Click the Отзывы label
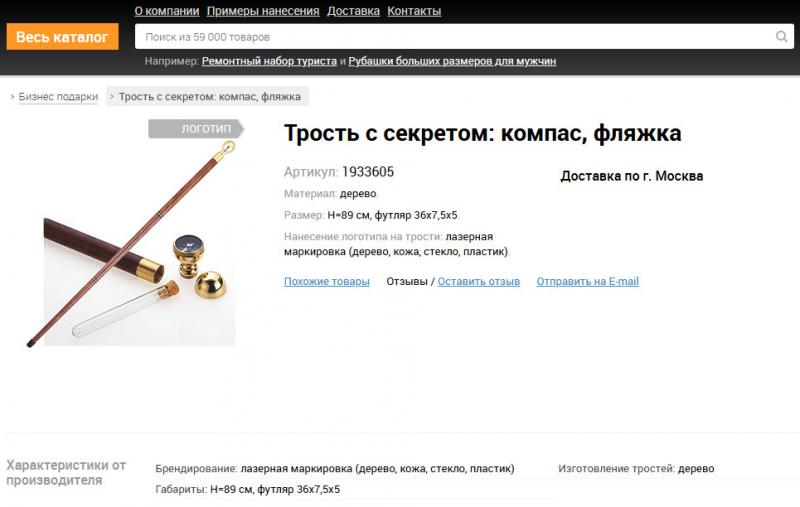This screenshot has width=800, height=507. 407,282
